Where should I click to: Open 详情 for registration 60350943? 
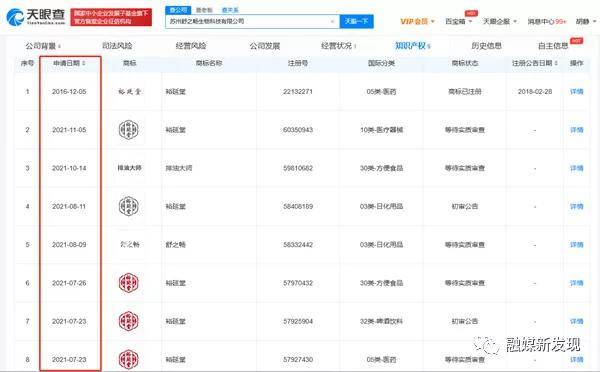point(577,130)
